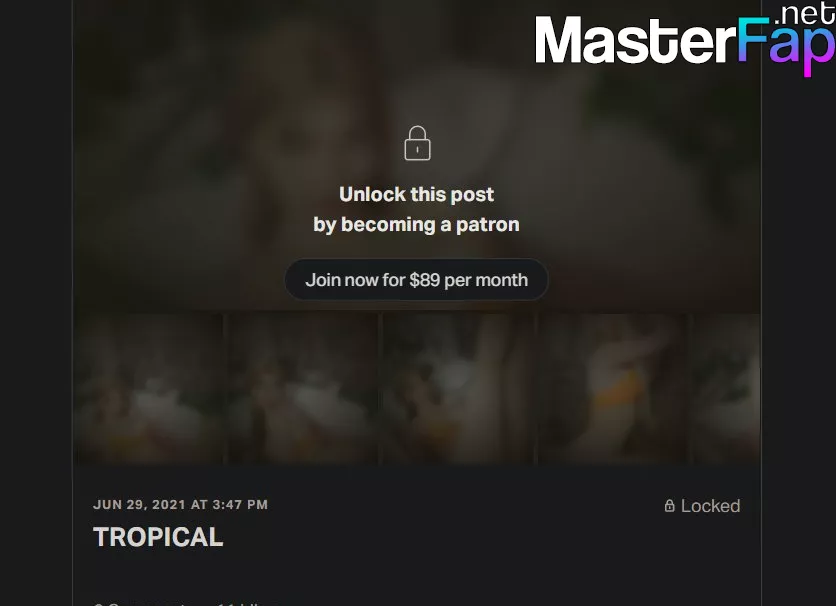Click the large padlock icon above the unlock message
Viewport: 836px width, 606px height.
tap(417, 143)
